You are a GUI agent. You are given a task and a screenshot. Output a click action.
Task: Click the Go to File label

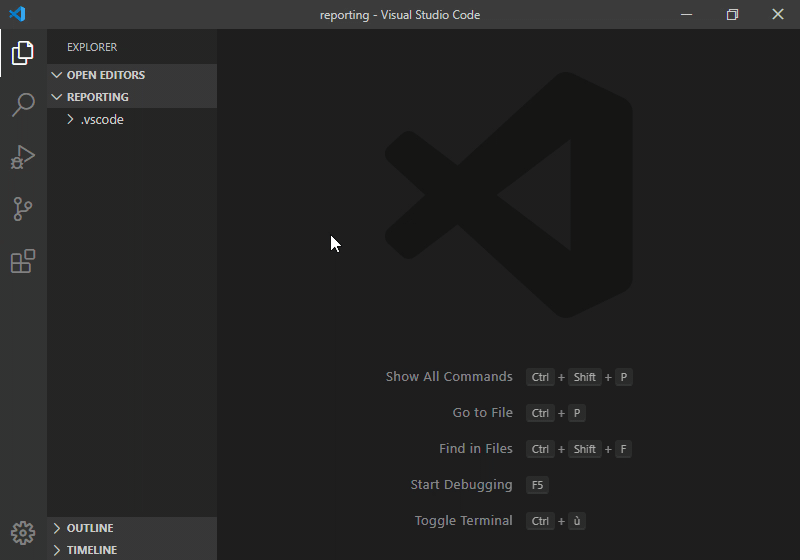(x=483, y=413)
